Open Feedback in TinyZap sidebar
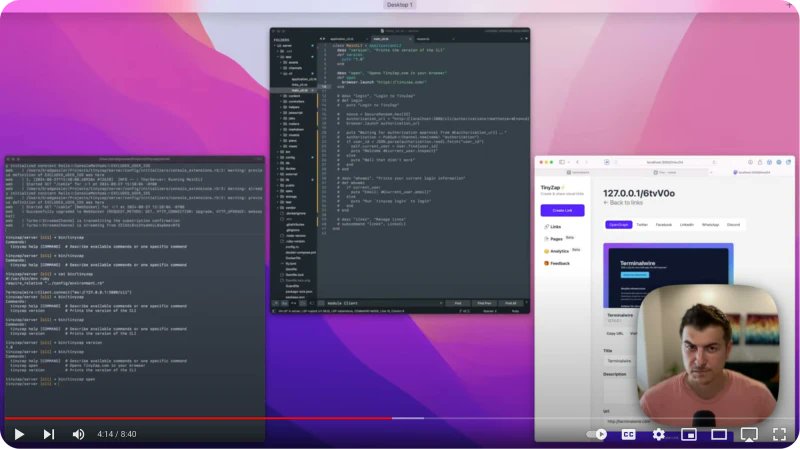 coord(560,263)
